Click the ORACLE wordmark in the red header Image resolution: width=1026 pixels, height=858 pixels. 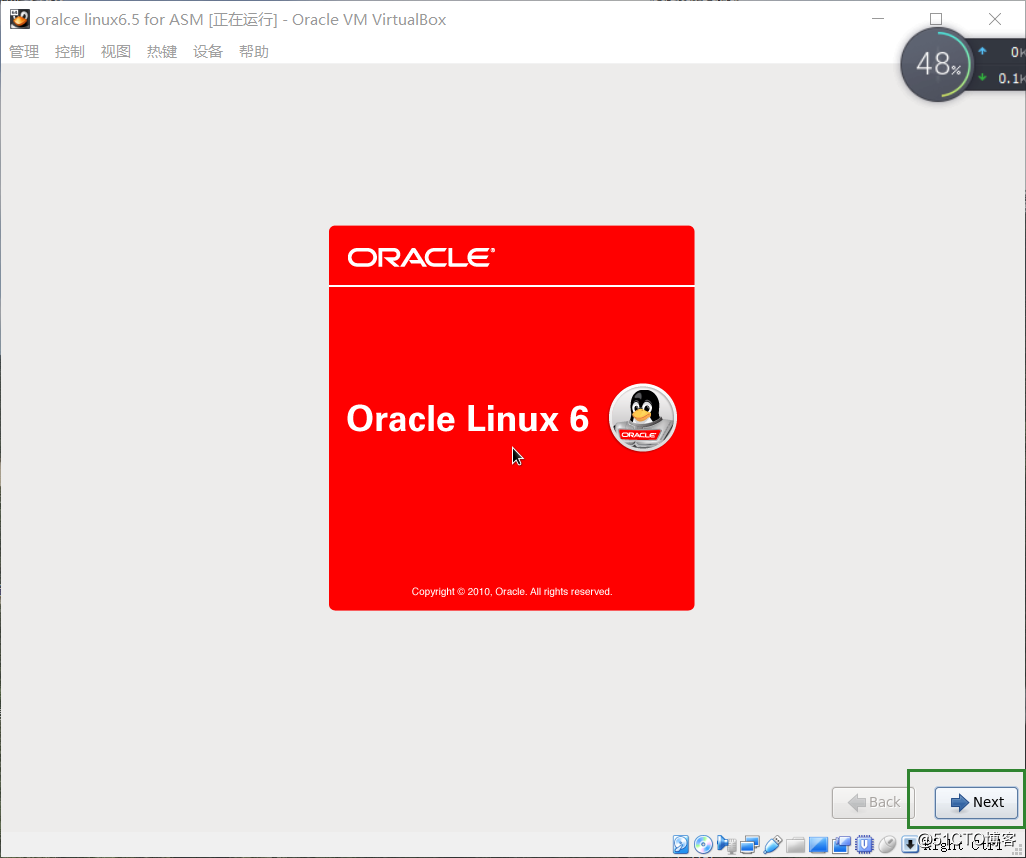(421, 257)
